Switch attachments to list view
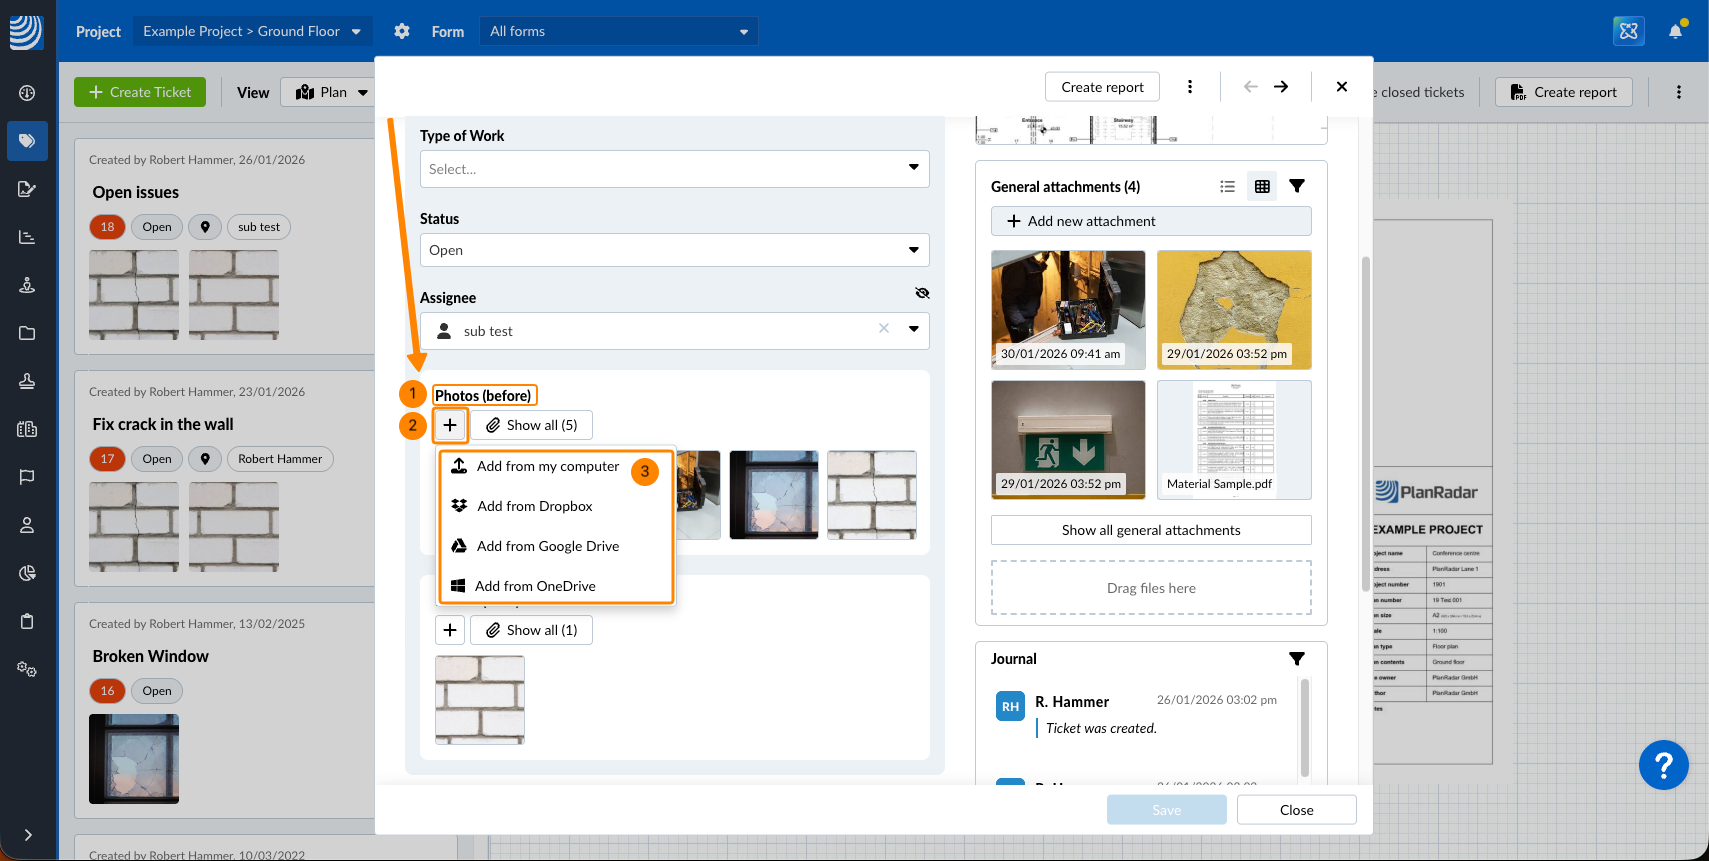Viewport: 1709px width, 861px height. coord(1228,186)
